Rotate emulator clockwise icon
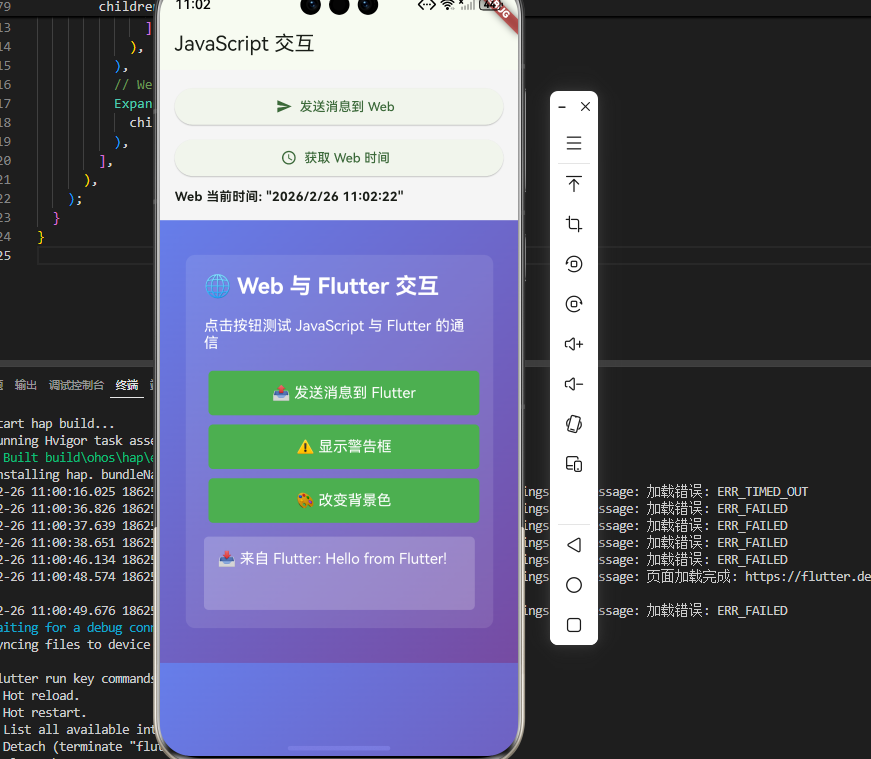 (x=574, y=304)
